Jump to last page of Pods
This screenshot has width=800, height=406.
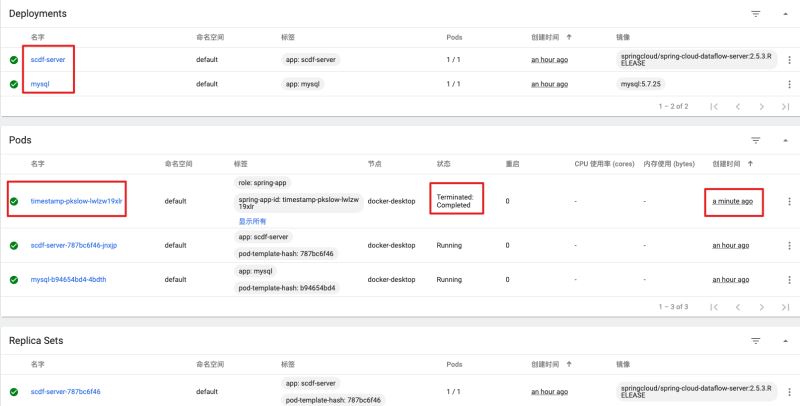point(786,306)
